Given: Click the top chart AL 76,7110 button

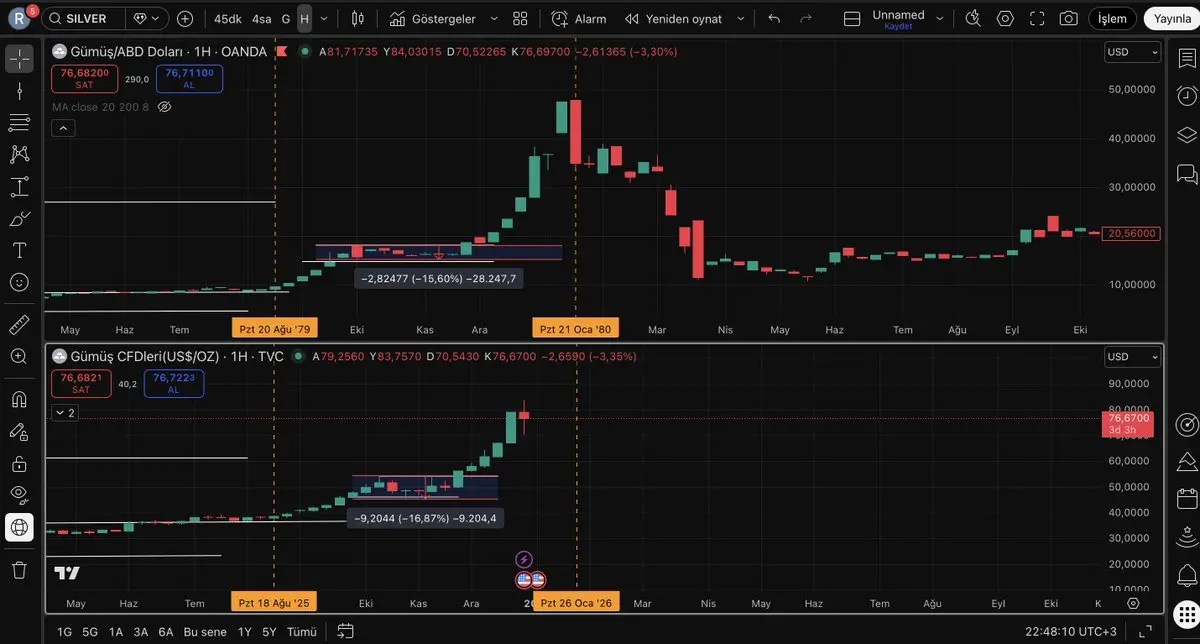Looking at the screenshot, I should 189,79.
